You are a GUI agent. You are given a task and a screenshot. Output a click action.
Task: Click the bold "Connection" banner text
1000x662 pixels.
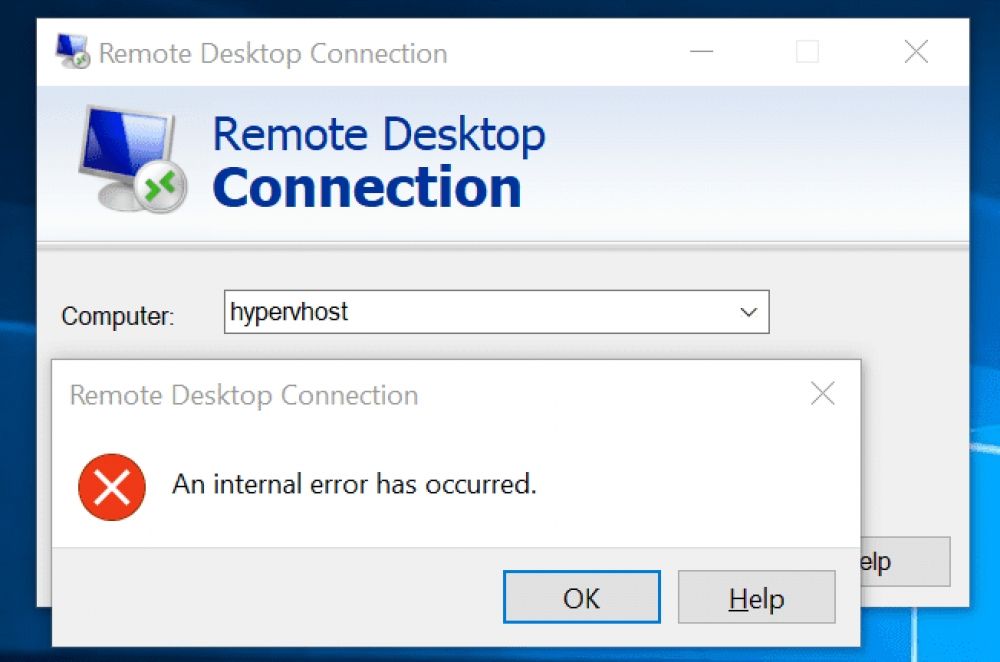tap(367, 188)
